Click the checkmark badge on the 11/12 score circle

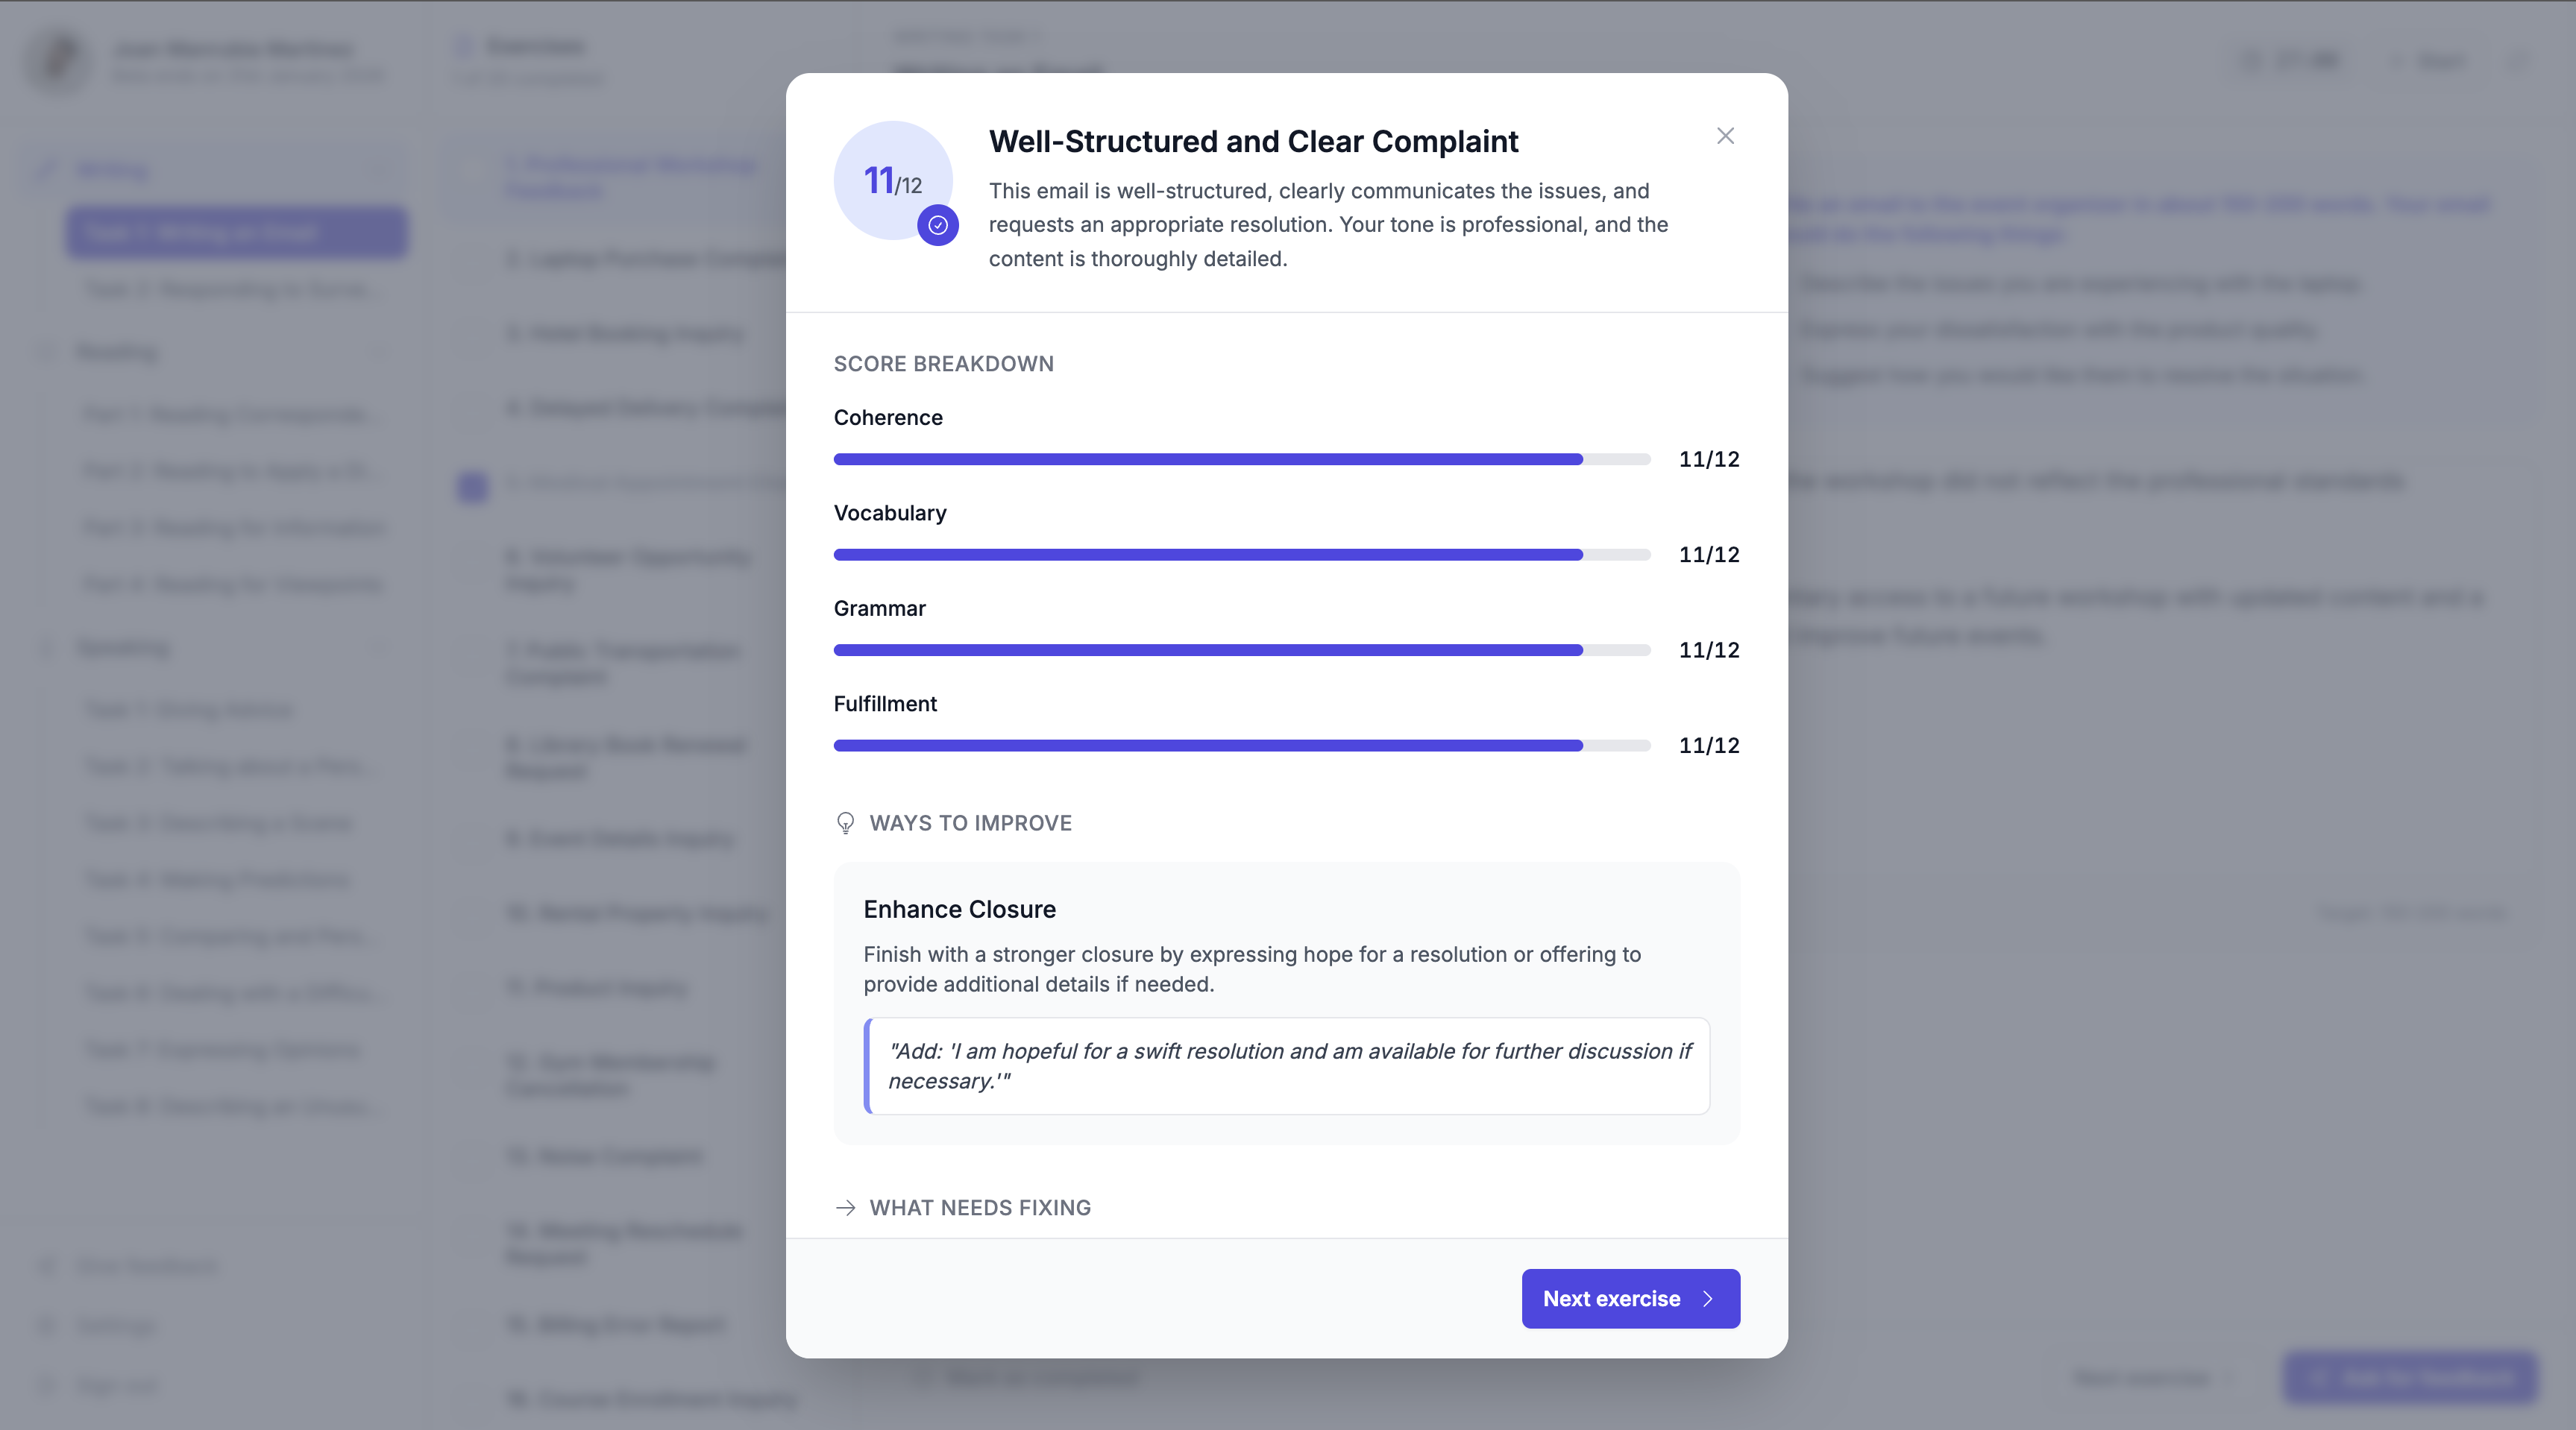point(937,226)
